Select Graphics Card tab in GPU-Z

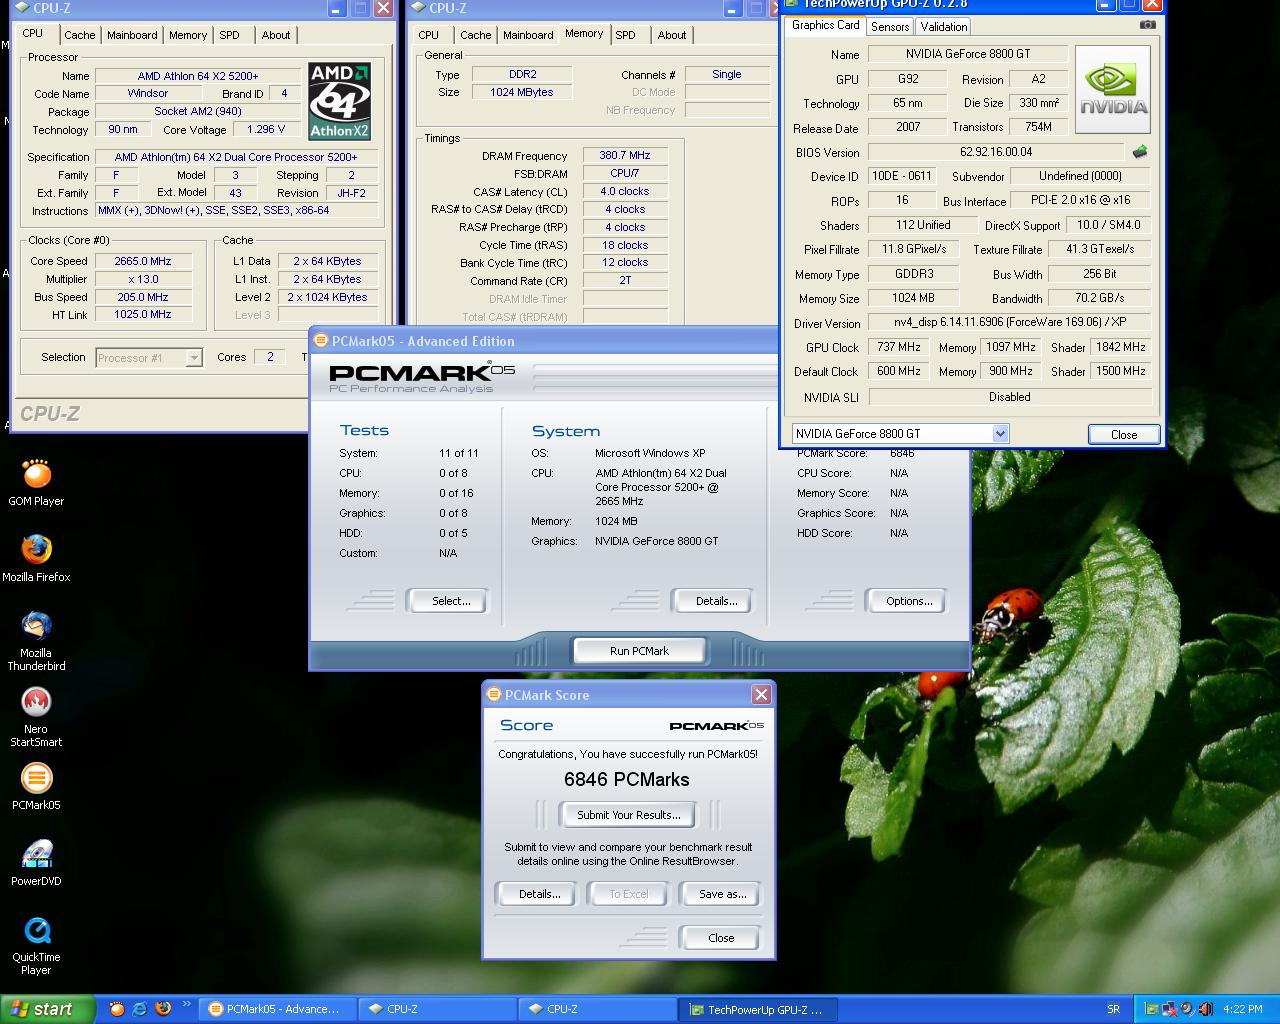click(x=825, y=25)
